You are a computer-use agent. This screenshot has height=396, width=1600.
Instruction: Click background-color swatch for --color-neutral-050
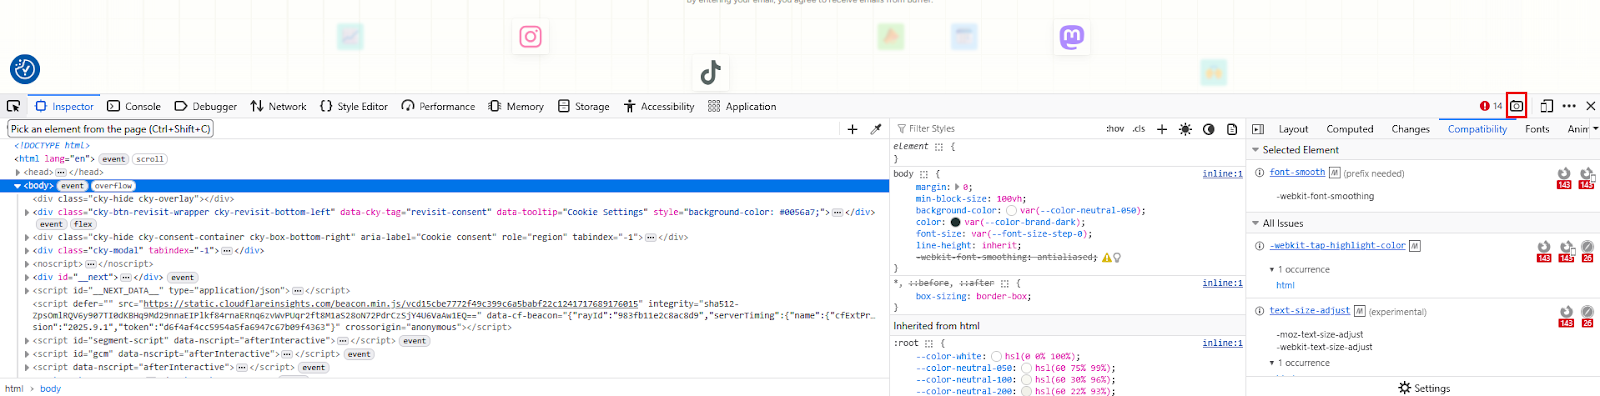(1011, 211)
